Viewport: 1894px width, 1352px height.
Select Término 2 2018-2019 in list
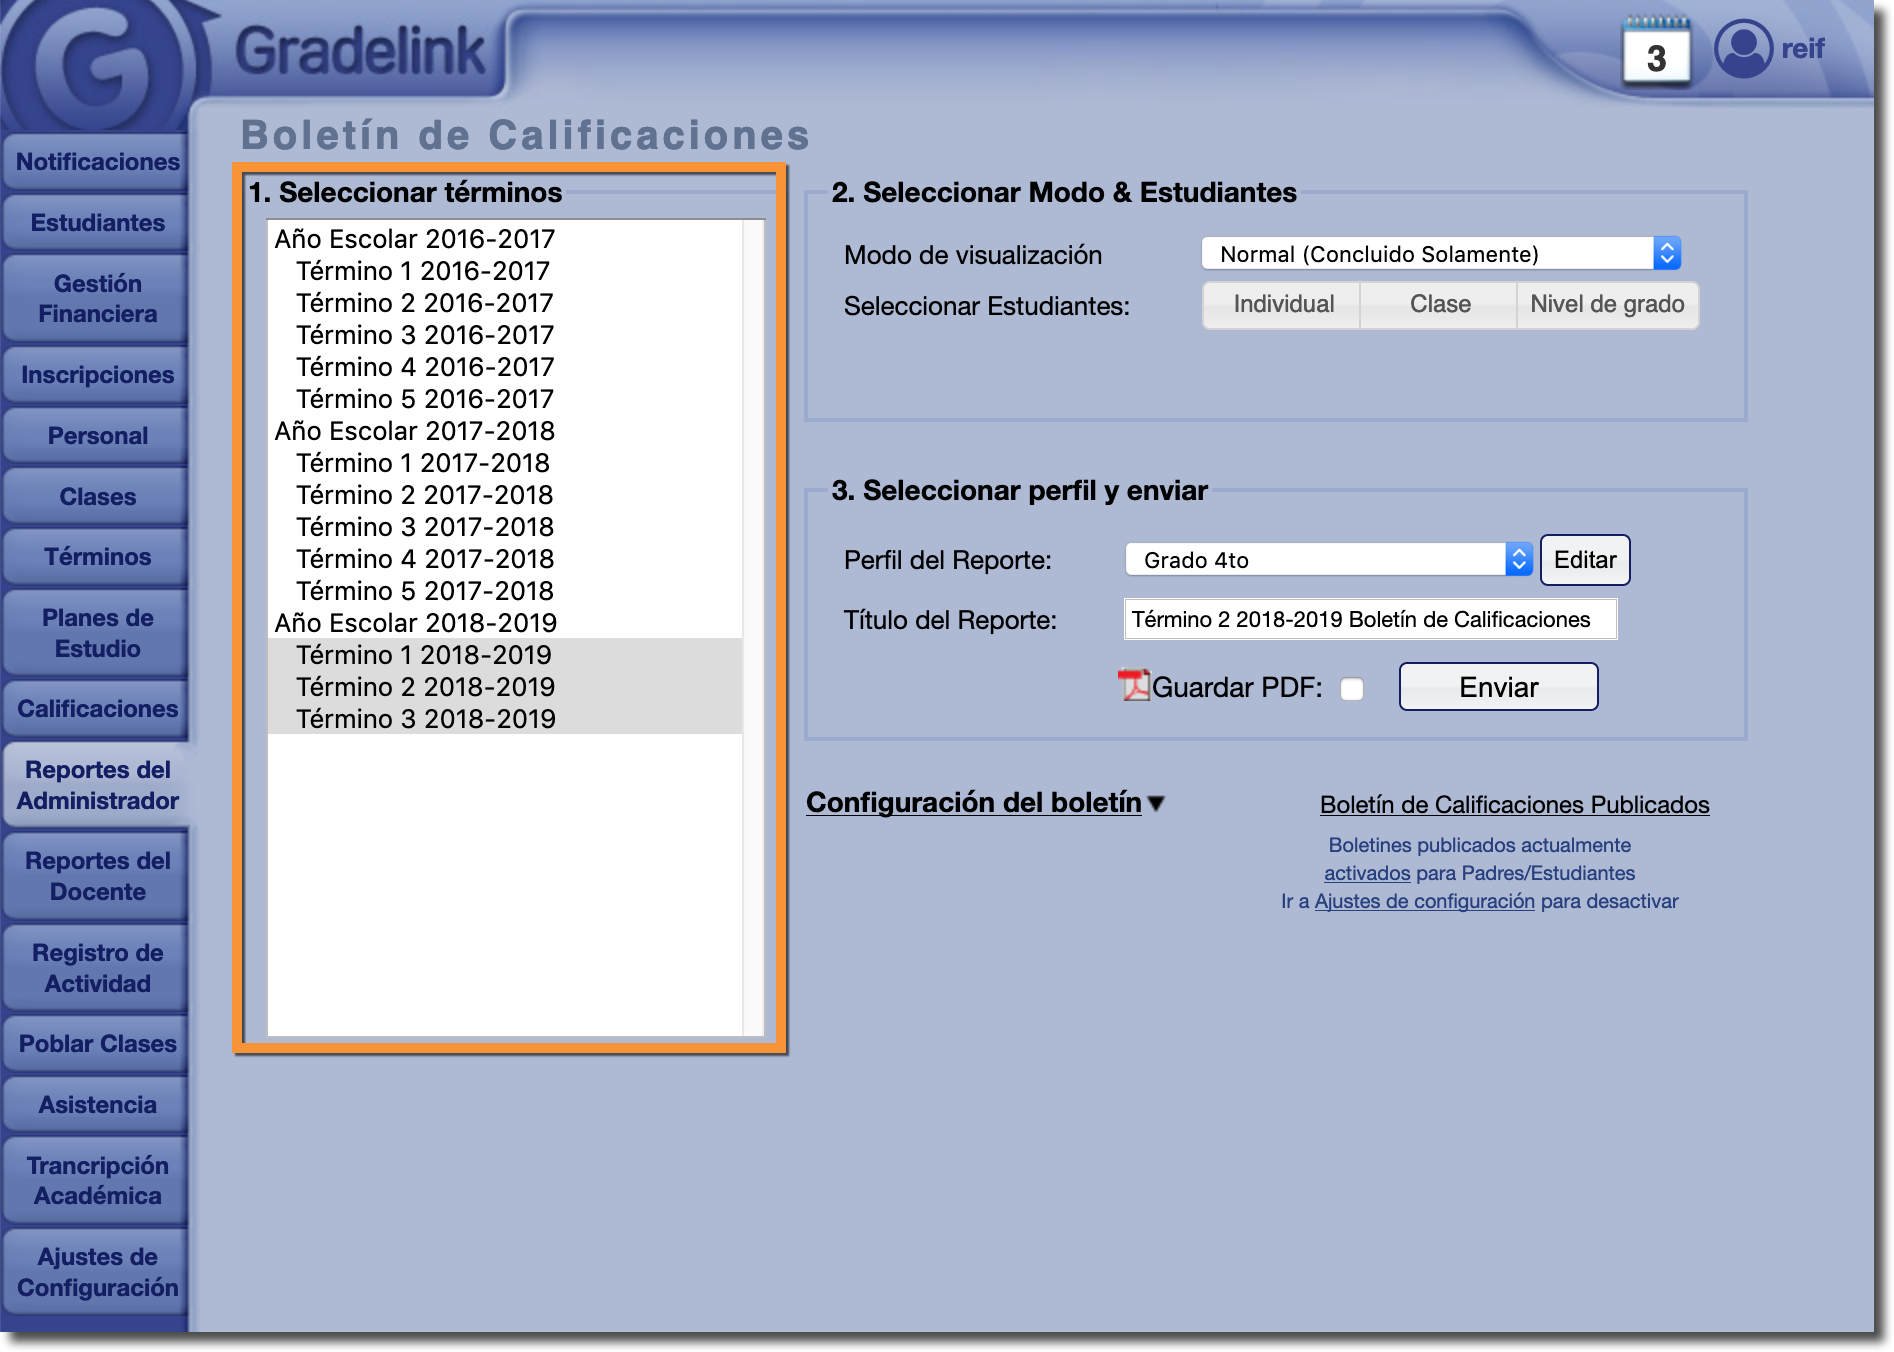point(425,687)
